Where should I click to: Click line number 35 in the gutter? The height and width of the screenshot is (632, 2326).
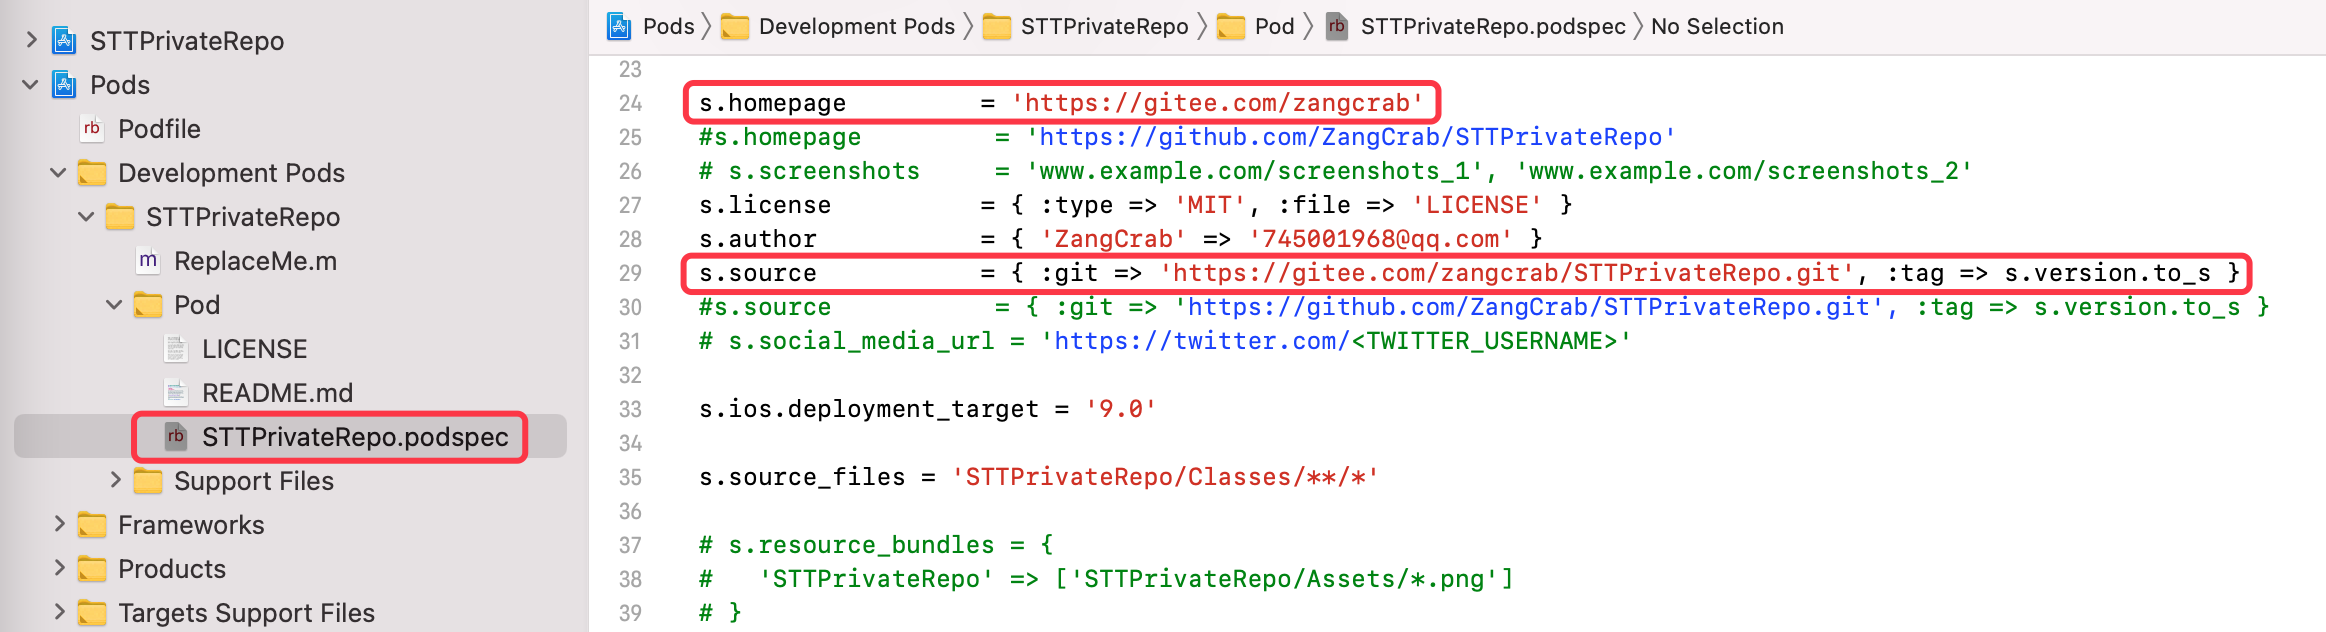(x=630, y=477)
